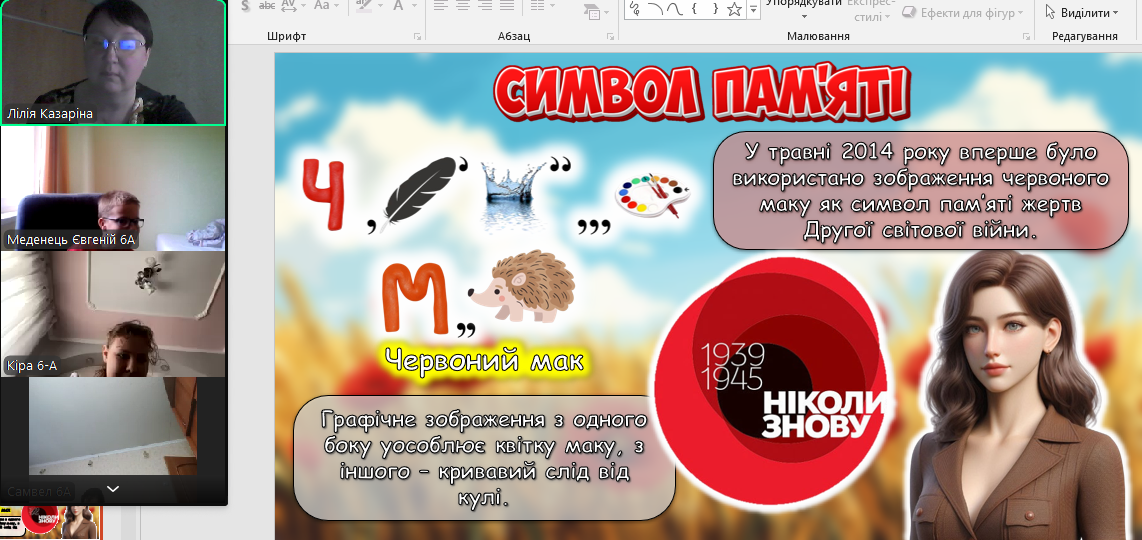Select the star shape
The image size is (1142, 540).
click(x=735, y=9)
